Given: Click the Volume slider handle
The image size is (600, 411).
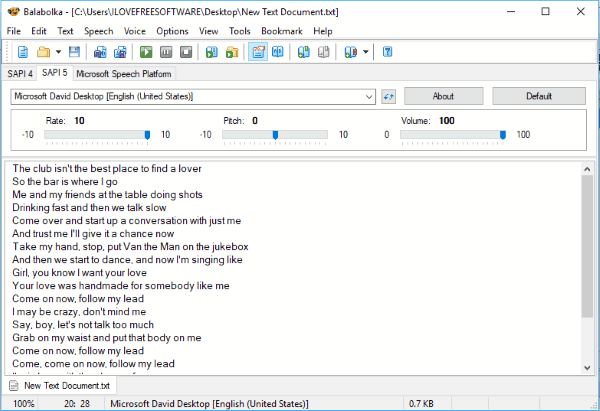Looking at the screenshot, I should 503,135.
